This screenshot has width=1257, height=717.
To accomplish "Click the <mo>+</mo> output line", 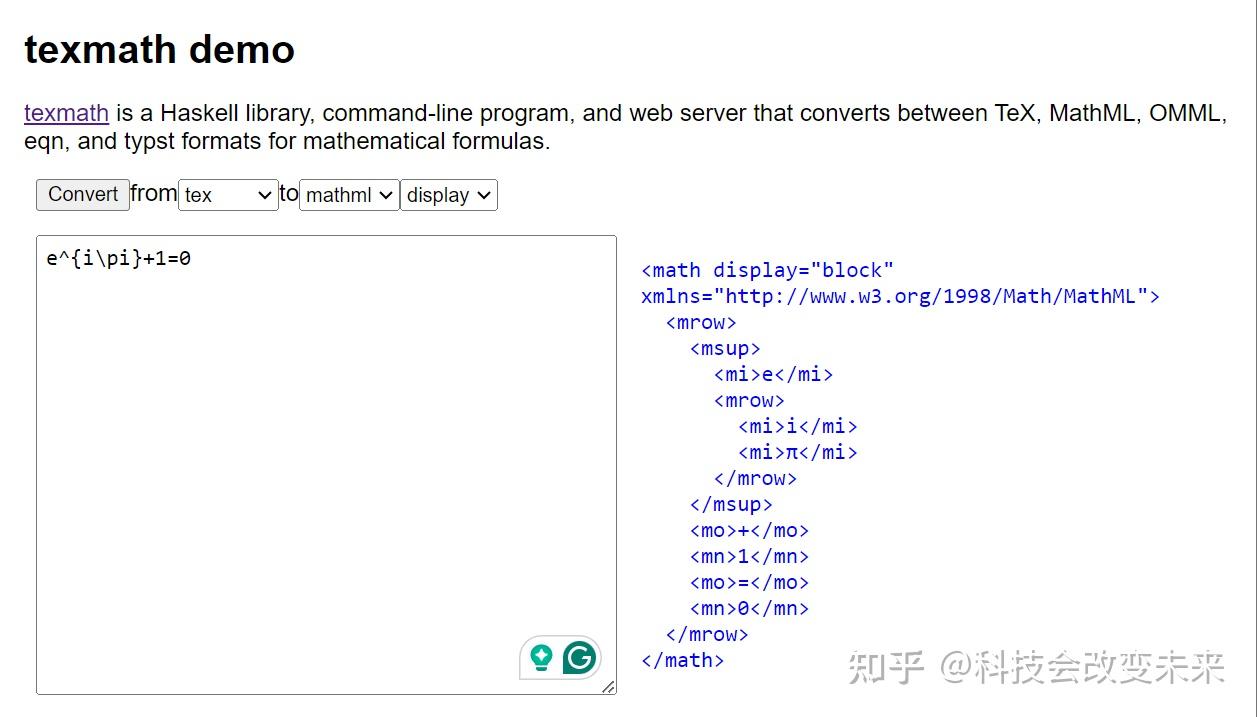I will [x=749, y=530].
